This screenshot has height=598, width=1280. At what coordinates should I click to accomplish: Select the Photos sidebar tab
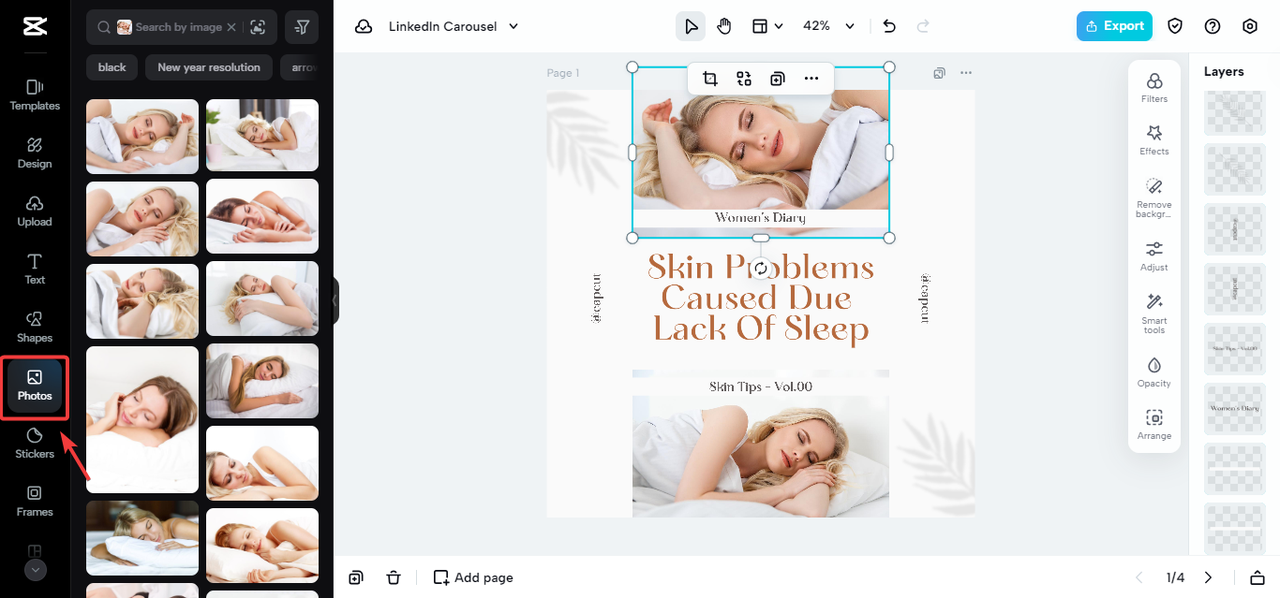click(34, 386)
